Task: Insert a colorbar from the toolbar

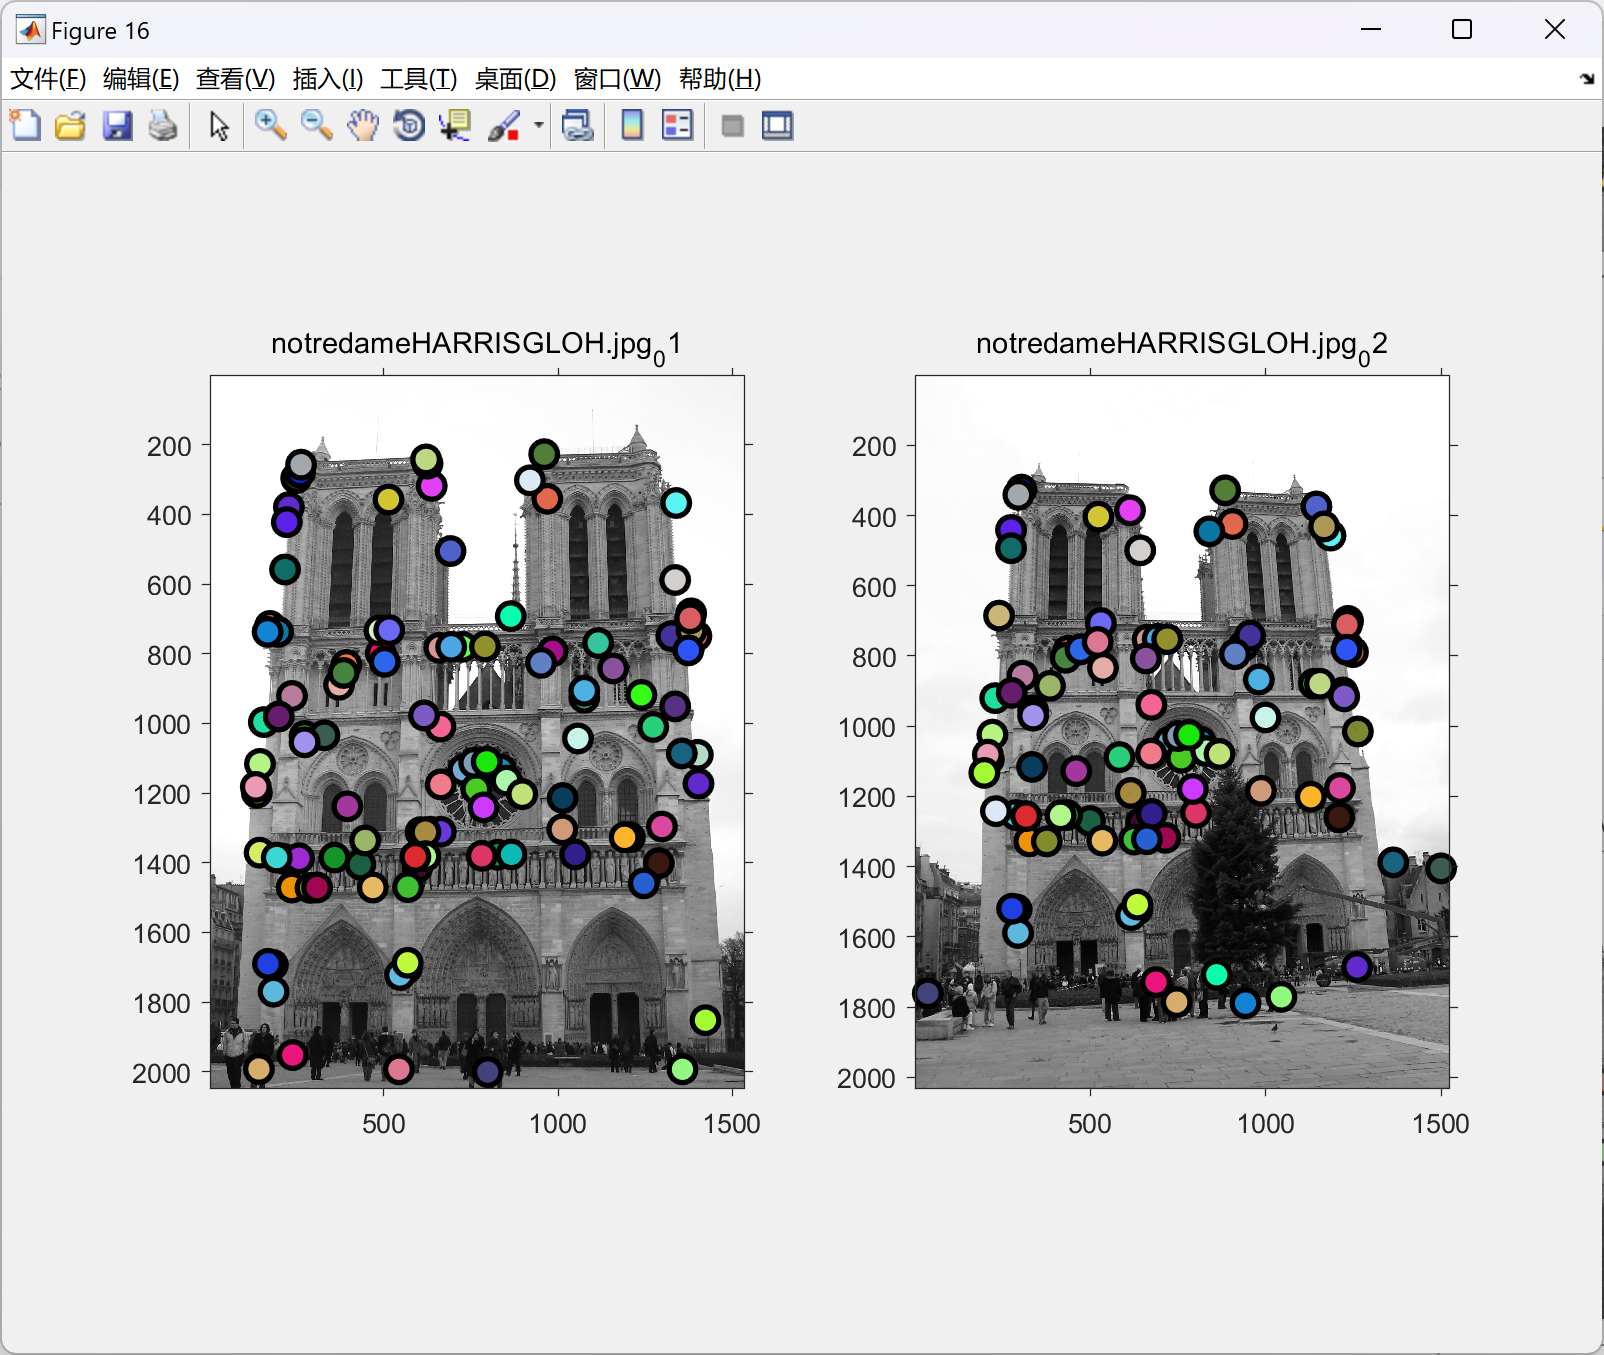Action: pos(632,126)
